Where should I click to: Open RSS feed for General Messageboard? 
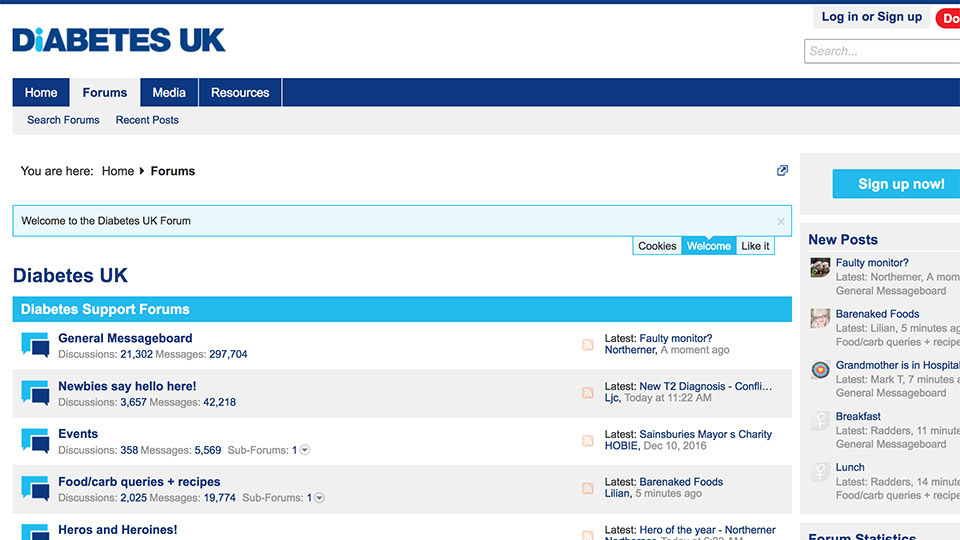[x=588, y=345]
